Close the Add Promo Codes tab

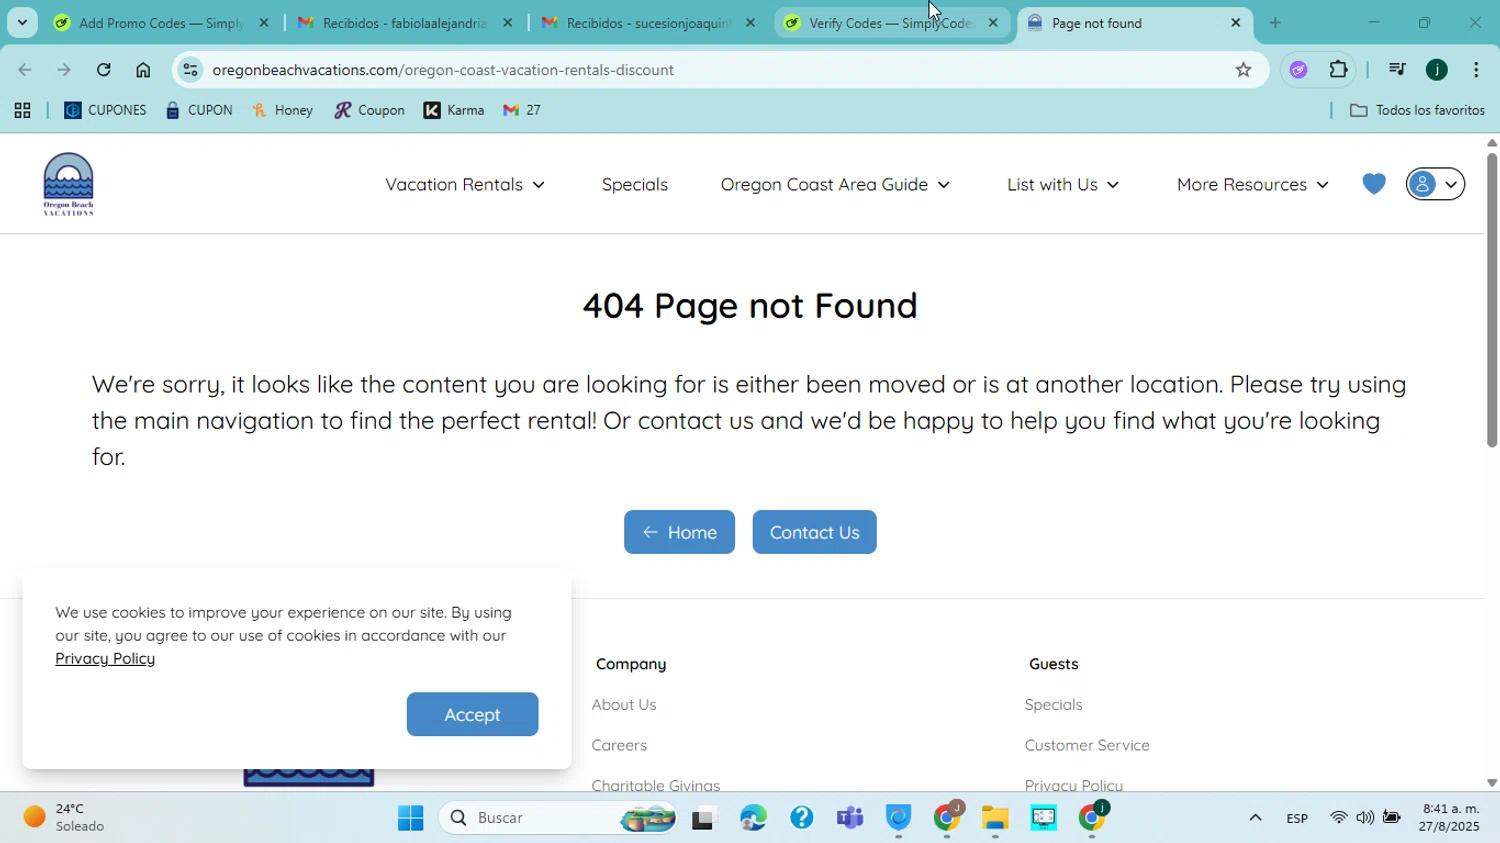pyautogui.click(x=264, y=22)
